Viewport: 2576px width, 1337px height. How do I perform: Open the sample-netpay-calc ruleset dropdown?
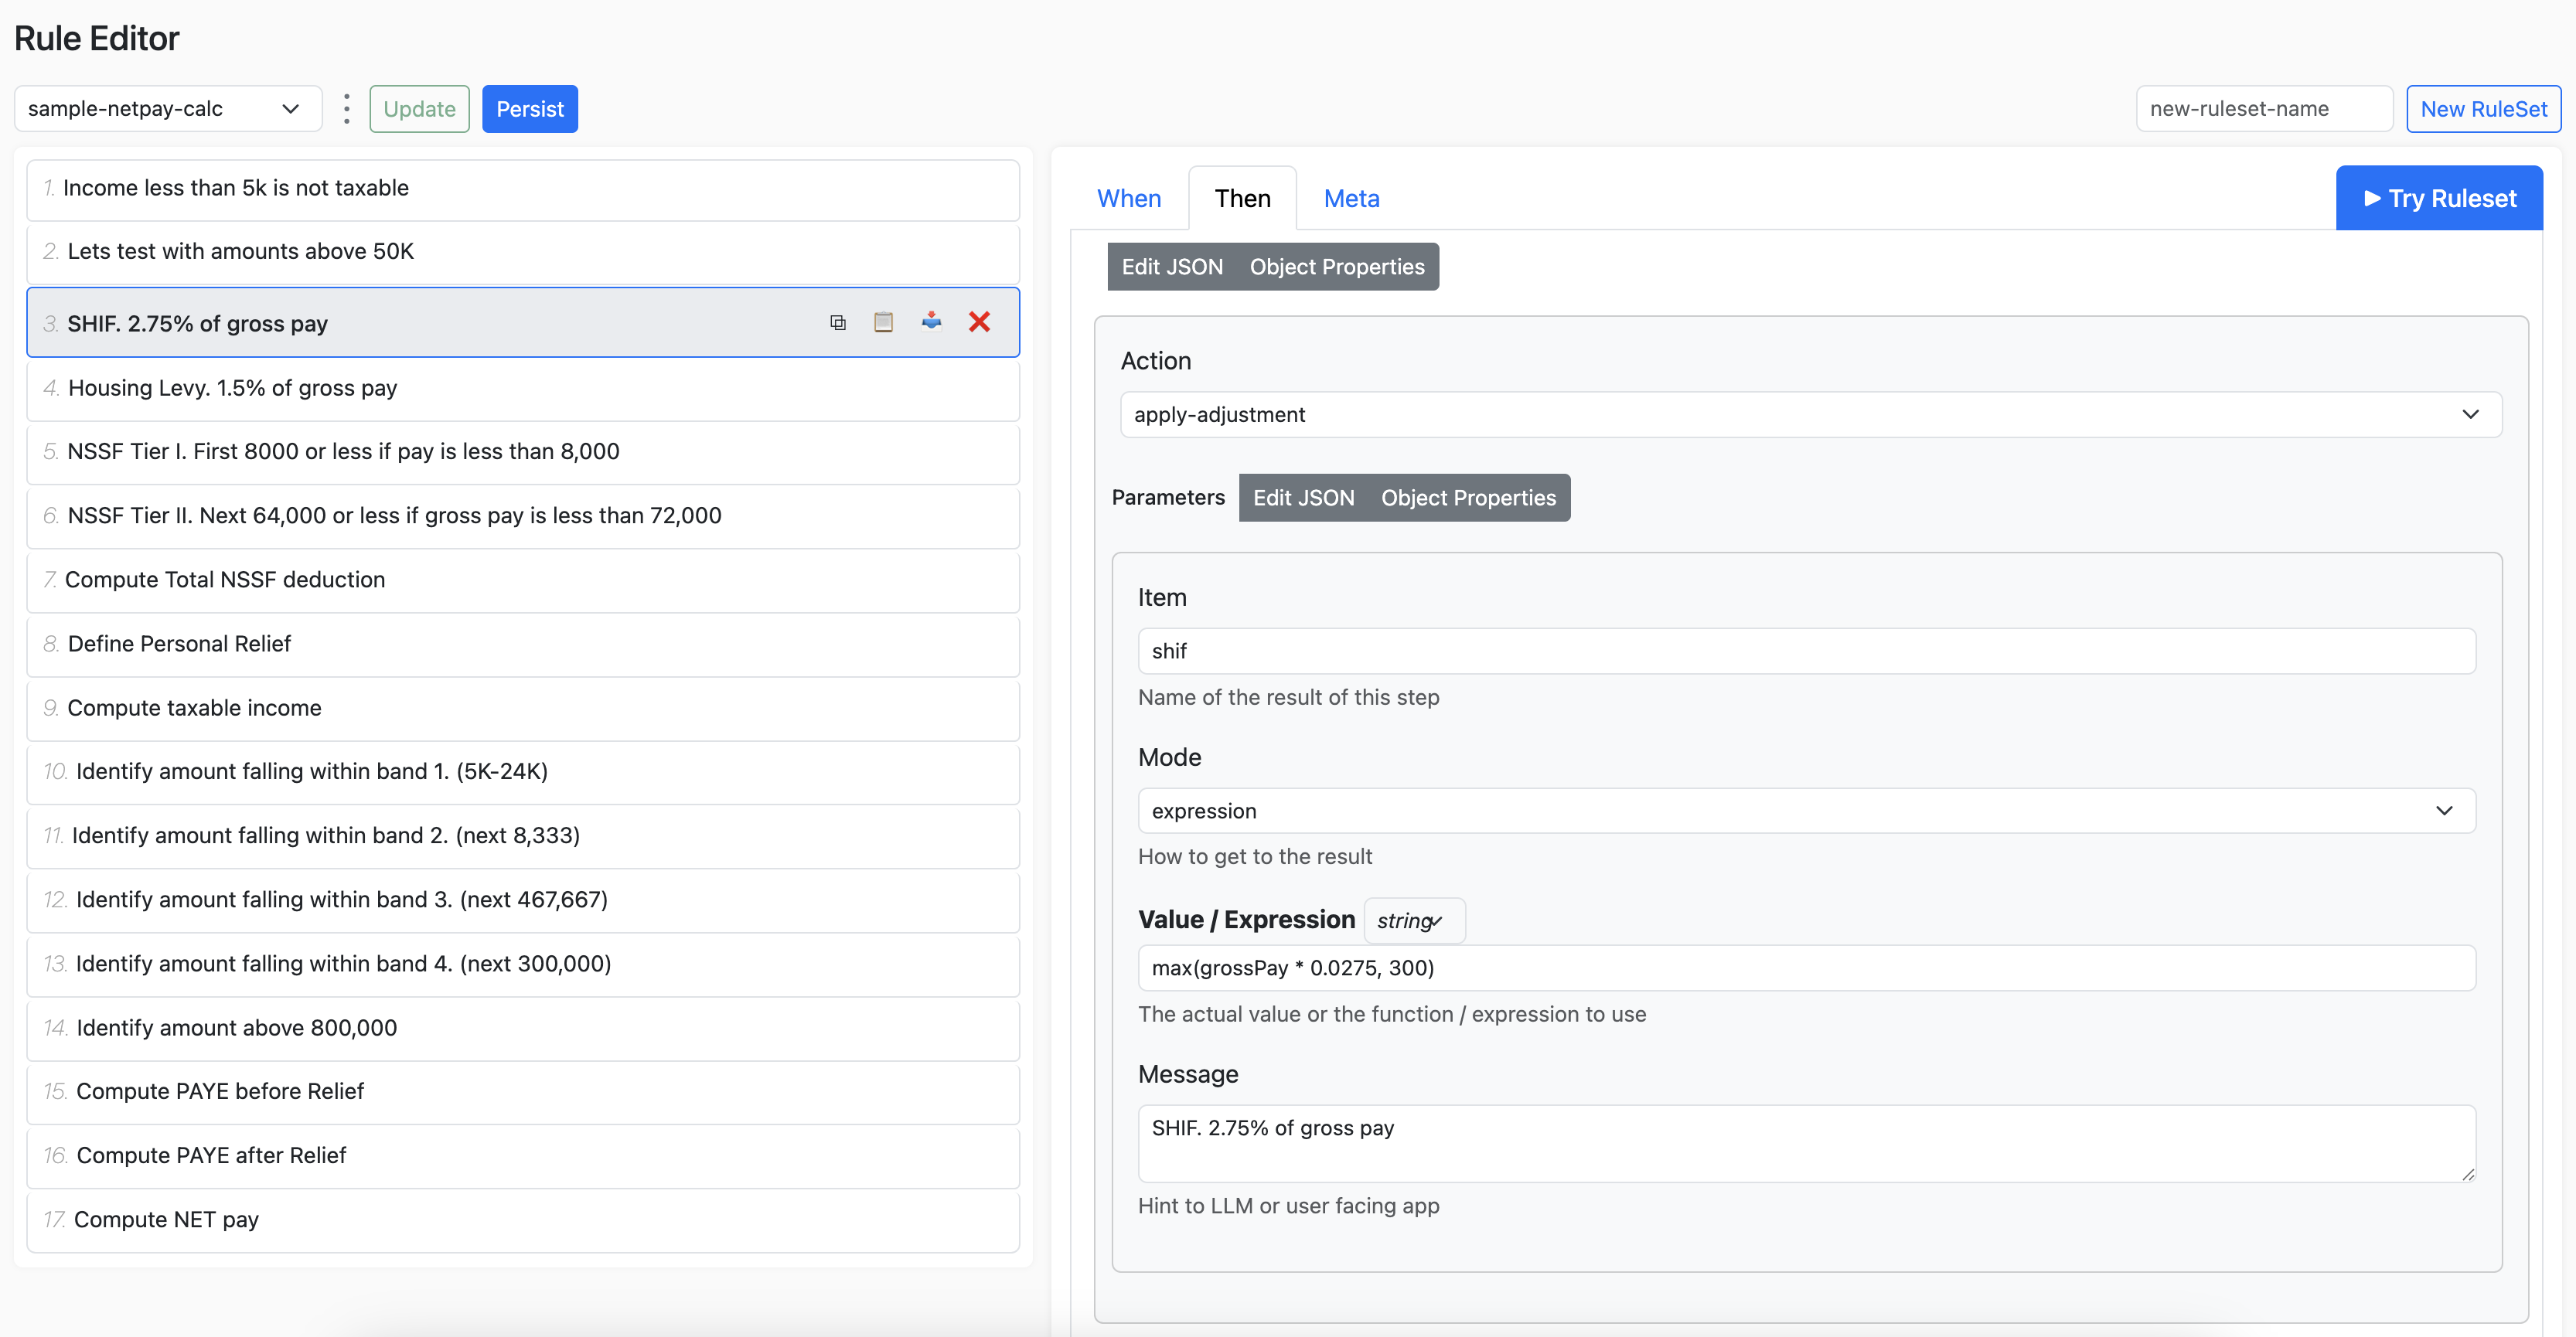tap(168, 109)
